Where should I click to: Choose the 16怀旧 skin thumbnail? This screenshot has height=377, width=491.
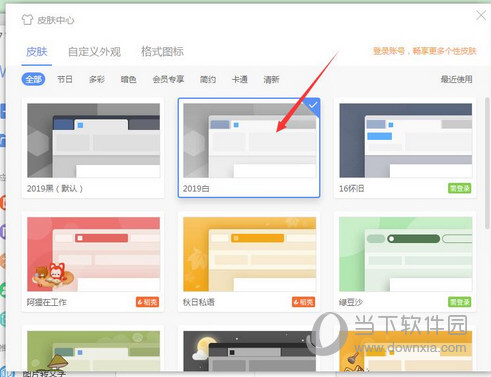[x=406, y=140]
